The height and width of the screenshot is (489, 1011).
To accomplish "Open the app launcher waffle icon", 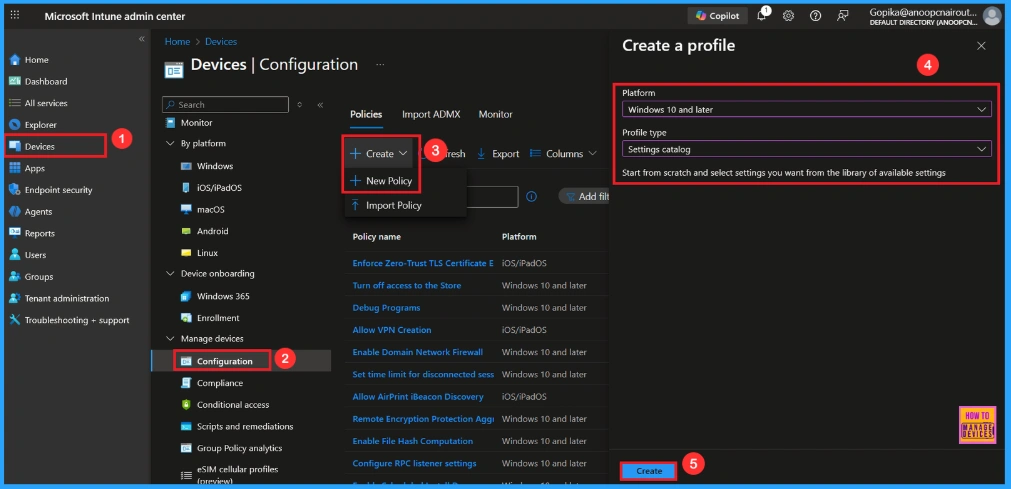I will 15,15.
